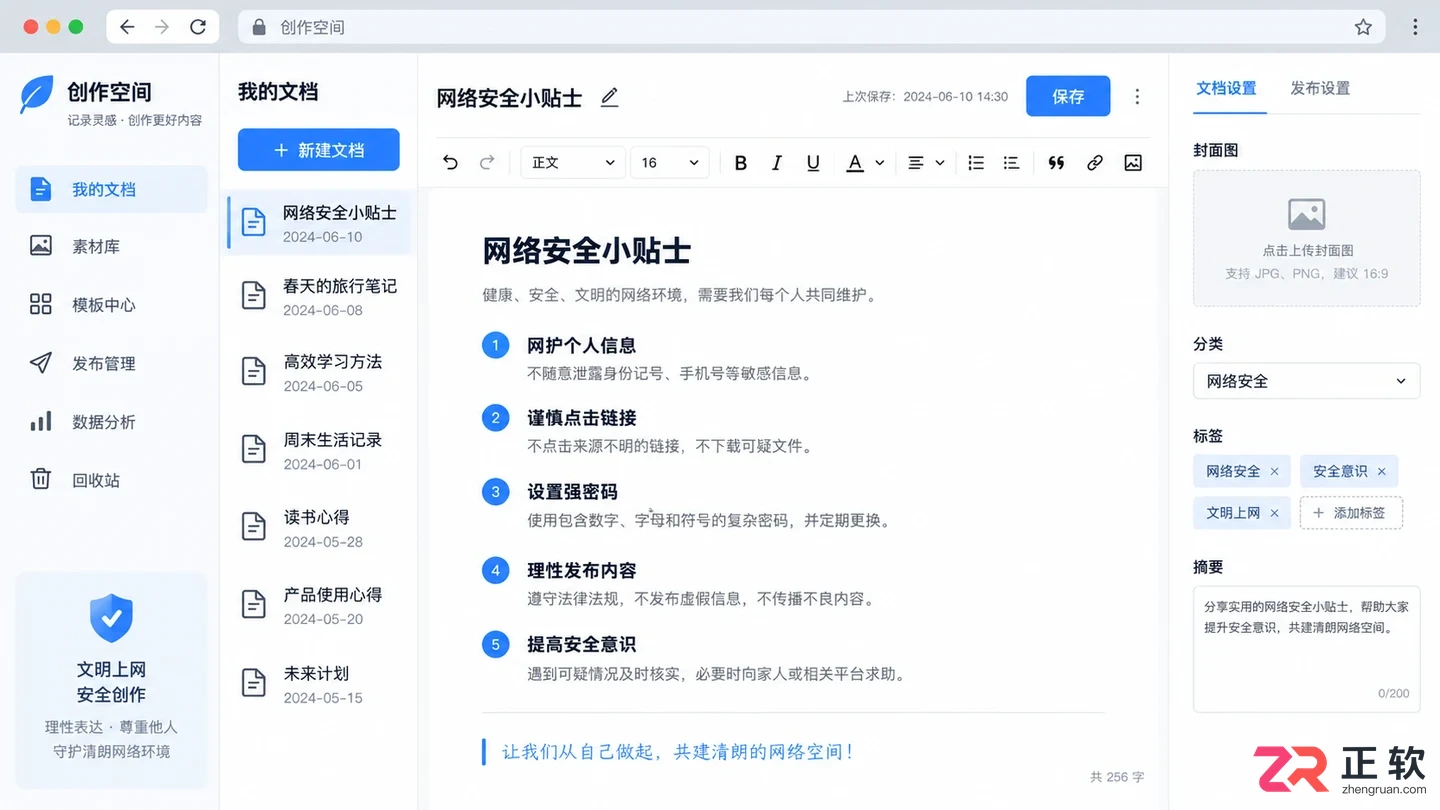Click the 保存 button
1440x810 pixels.
pos(1068,97)
